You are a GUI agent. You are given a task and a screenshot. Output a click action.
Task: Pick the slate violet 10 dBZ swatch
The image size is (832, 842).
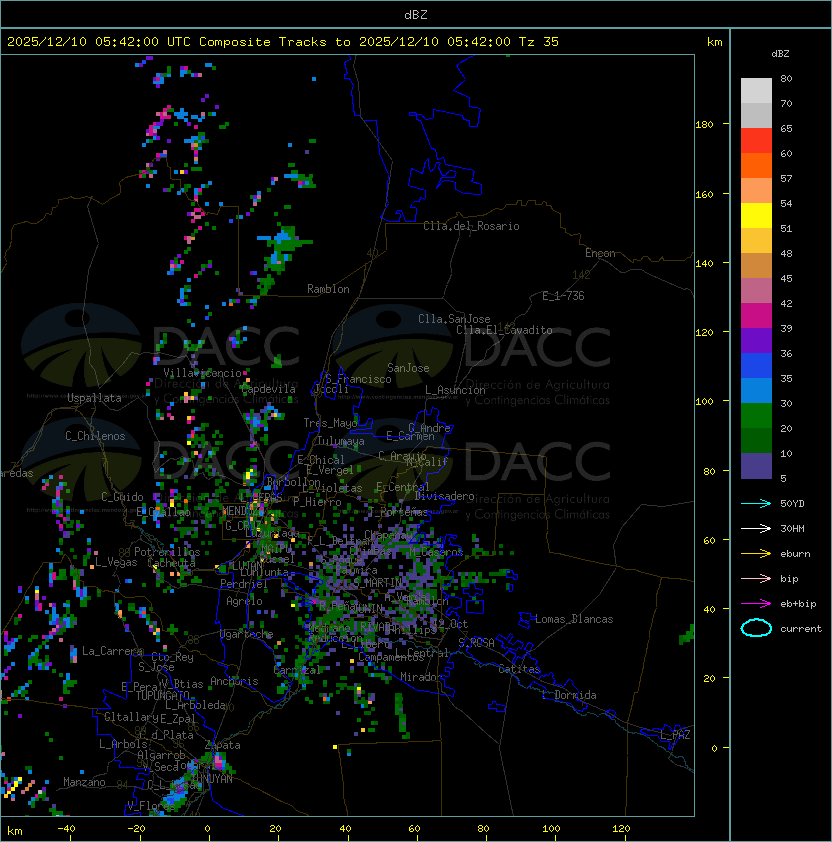(x=756, y=466)
